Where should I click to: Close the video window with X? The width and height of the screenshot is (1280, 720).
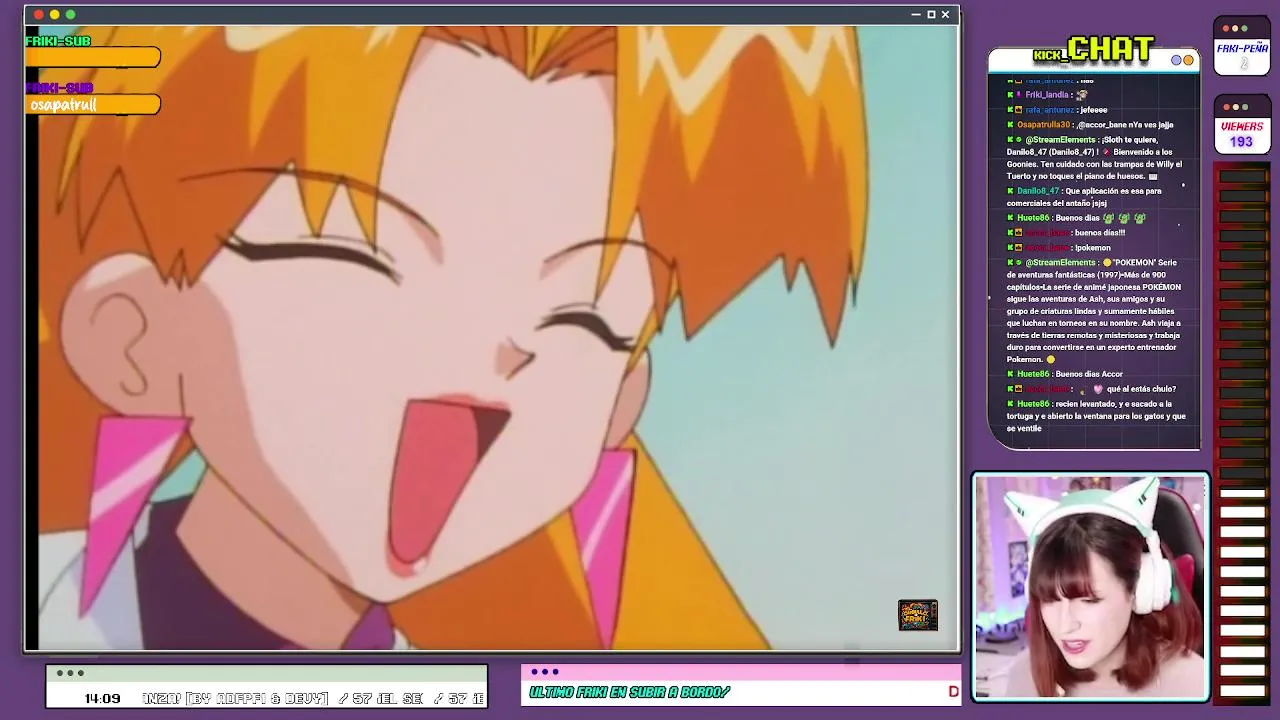coord(945,15)
